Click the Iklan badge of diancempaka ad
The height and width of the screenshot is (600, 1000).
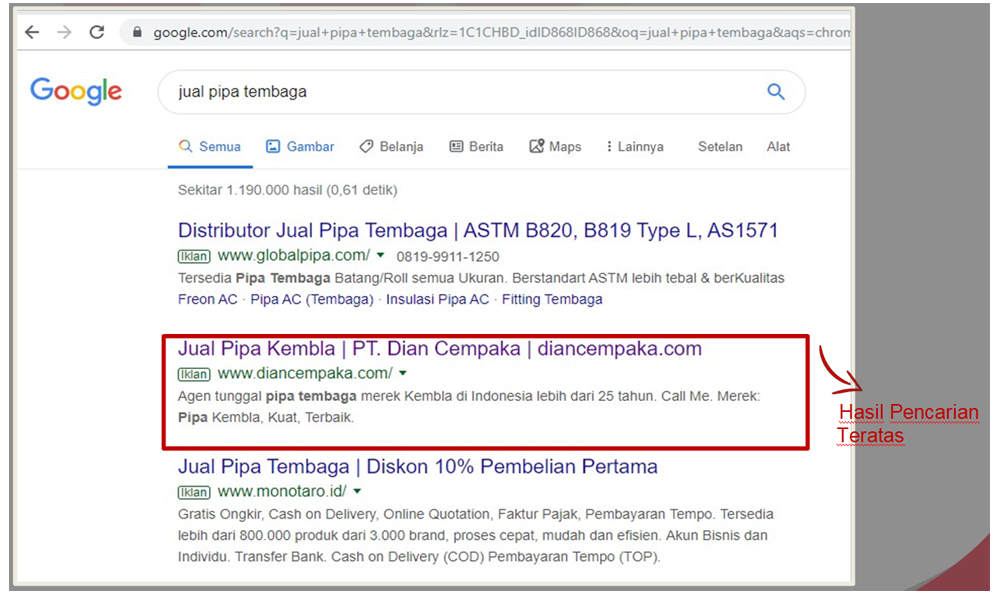click(194, 374)
